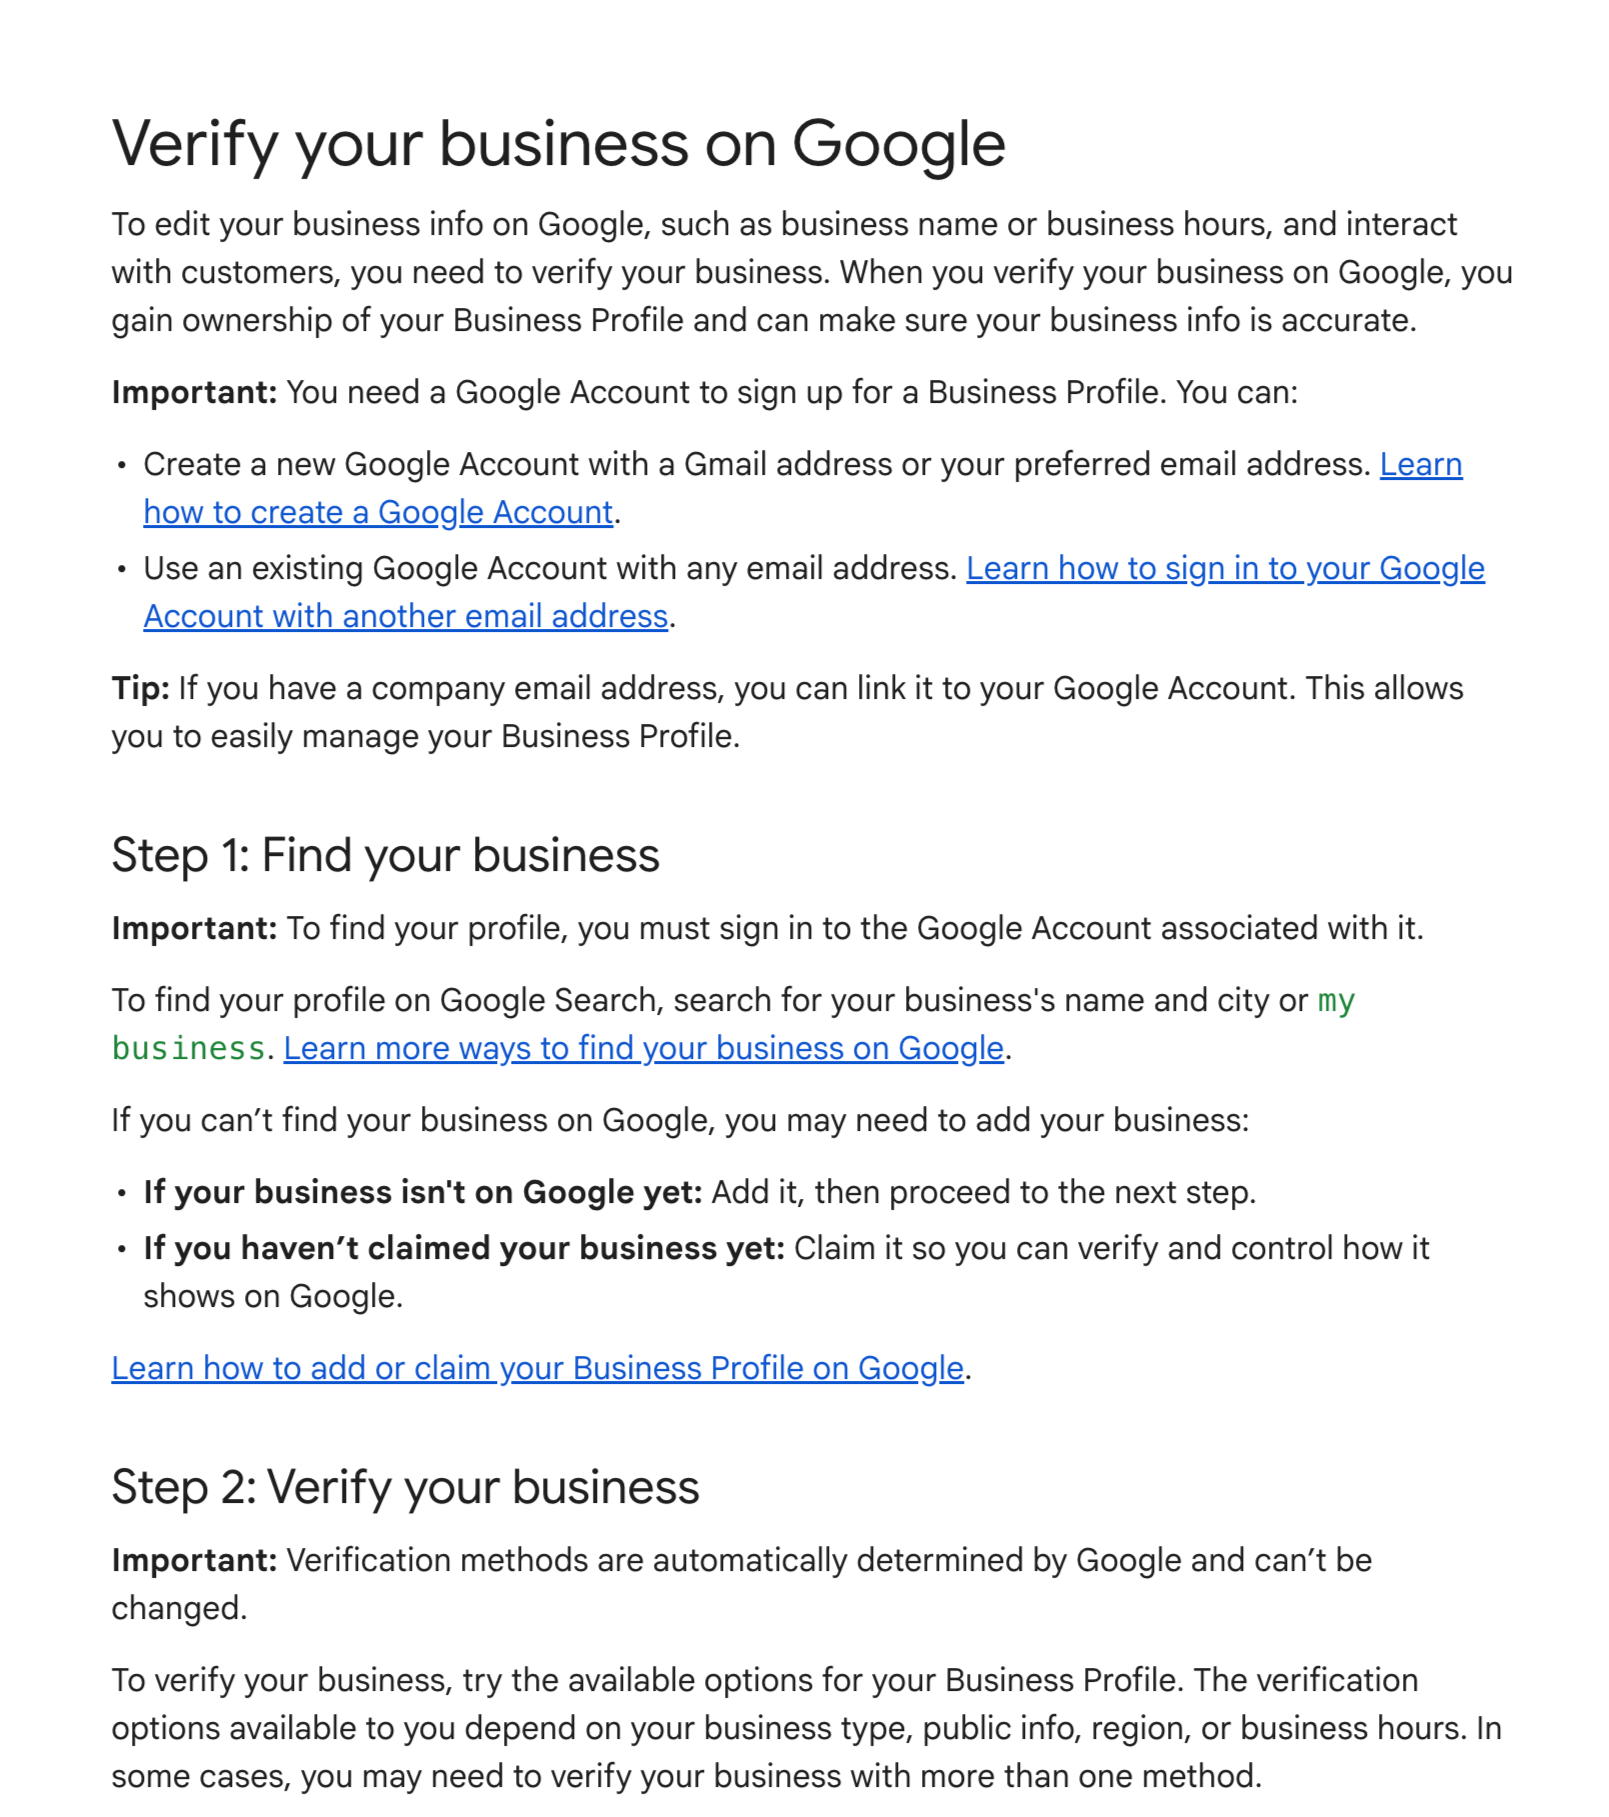1609x1817 pixels.
Task: Click the 'Important:' label under Step 2 heading
Action: click(194, 1560)
